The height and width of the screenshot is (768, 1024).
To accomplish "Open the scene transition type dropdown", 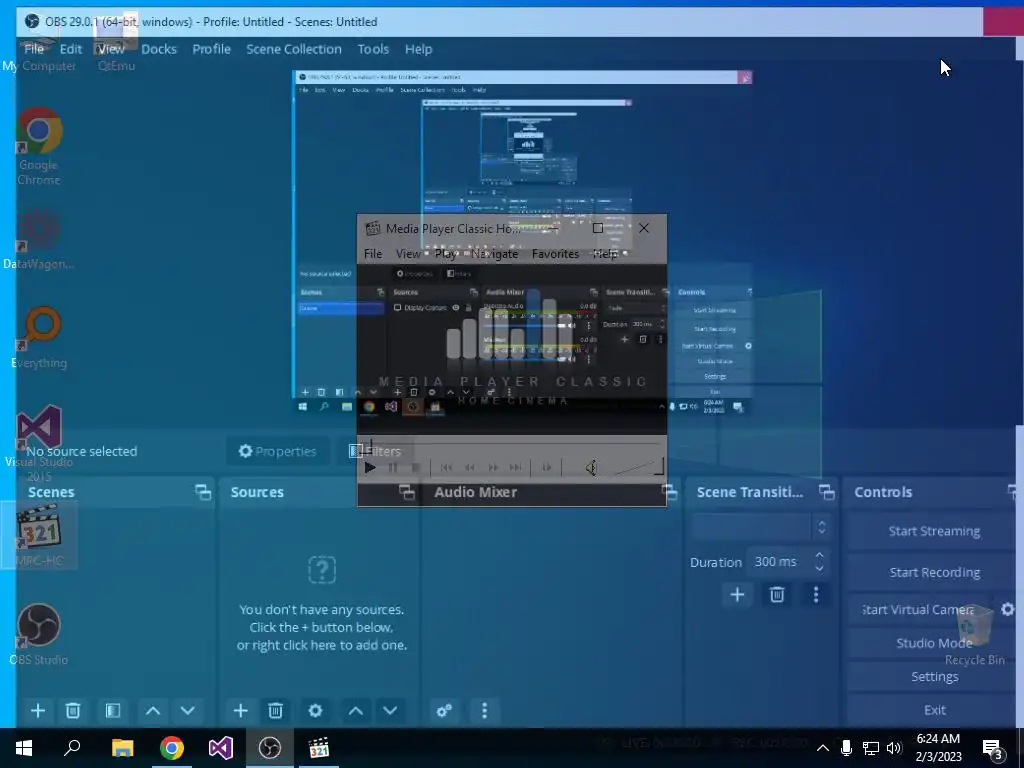I will pos(761,526).
